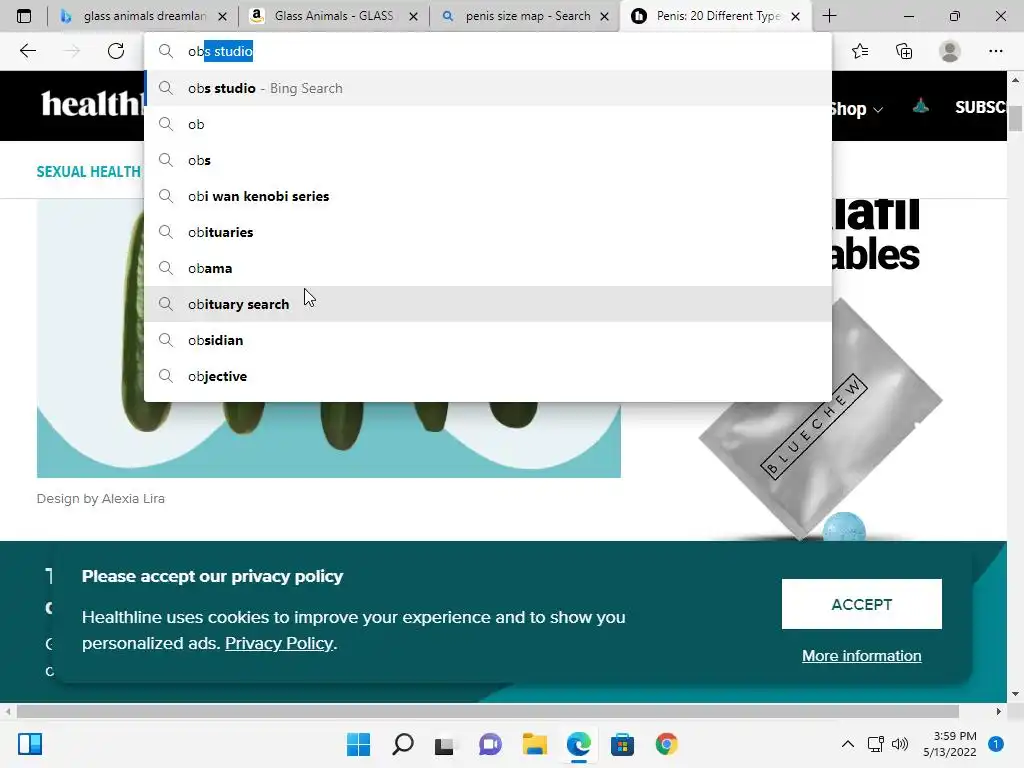Click the SUBSCRIBE button in the header
Screen dimensions: 1024x768
point(980,107)
